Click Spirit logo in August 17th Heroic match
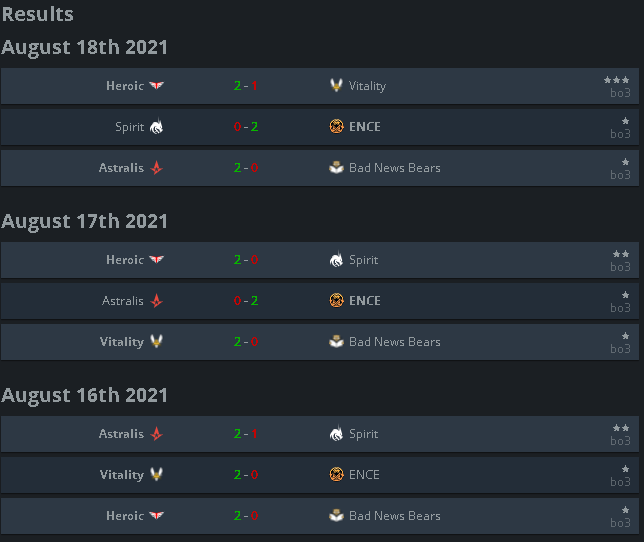This screenshot has width=644, height=542. pyautogui.click(x=336, y=260)
